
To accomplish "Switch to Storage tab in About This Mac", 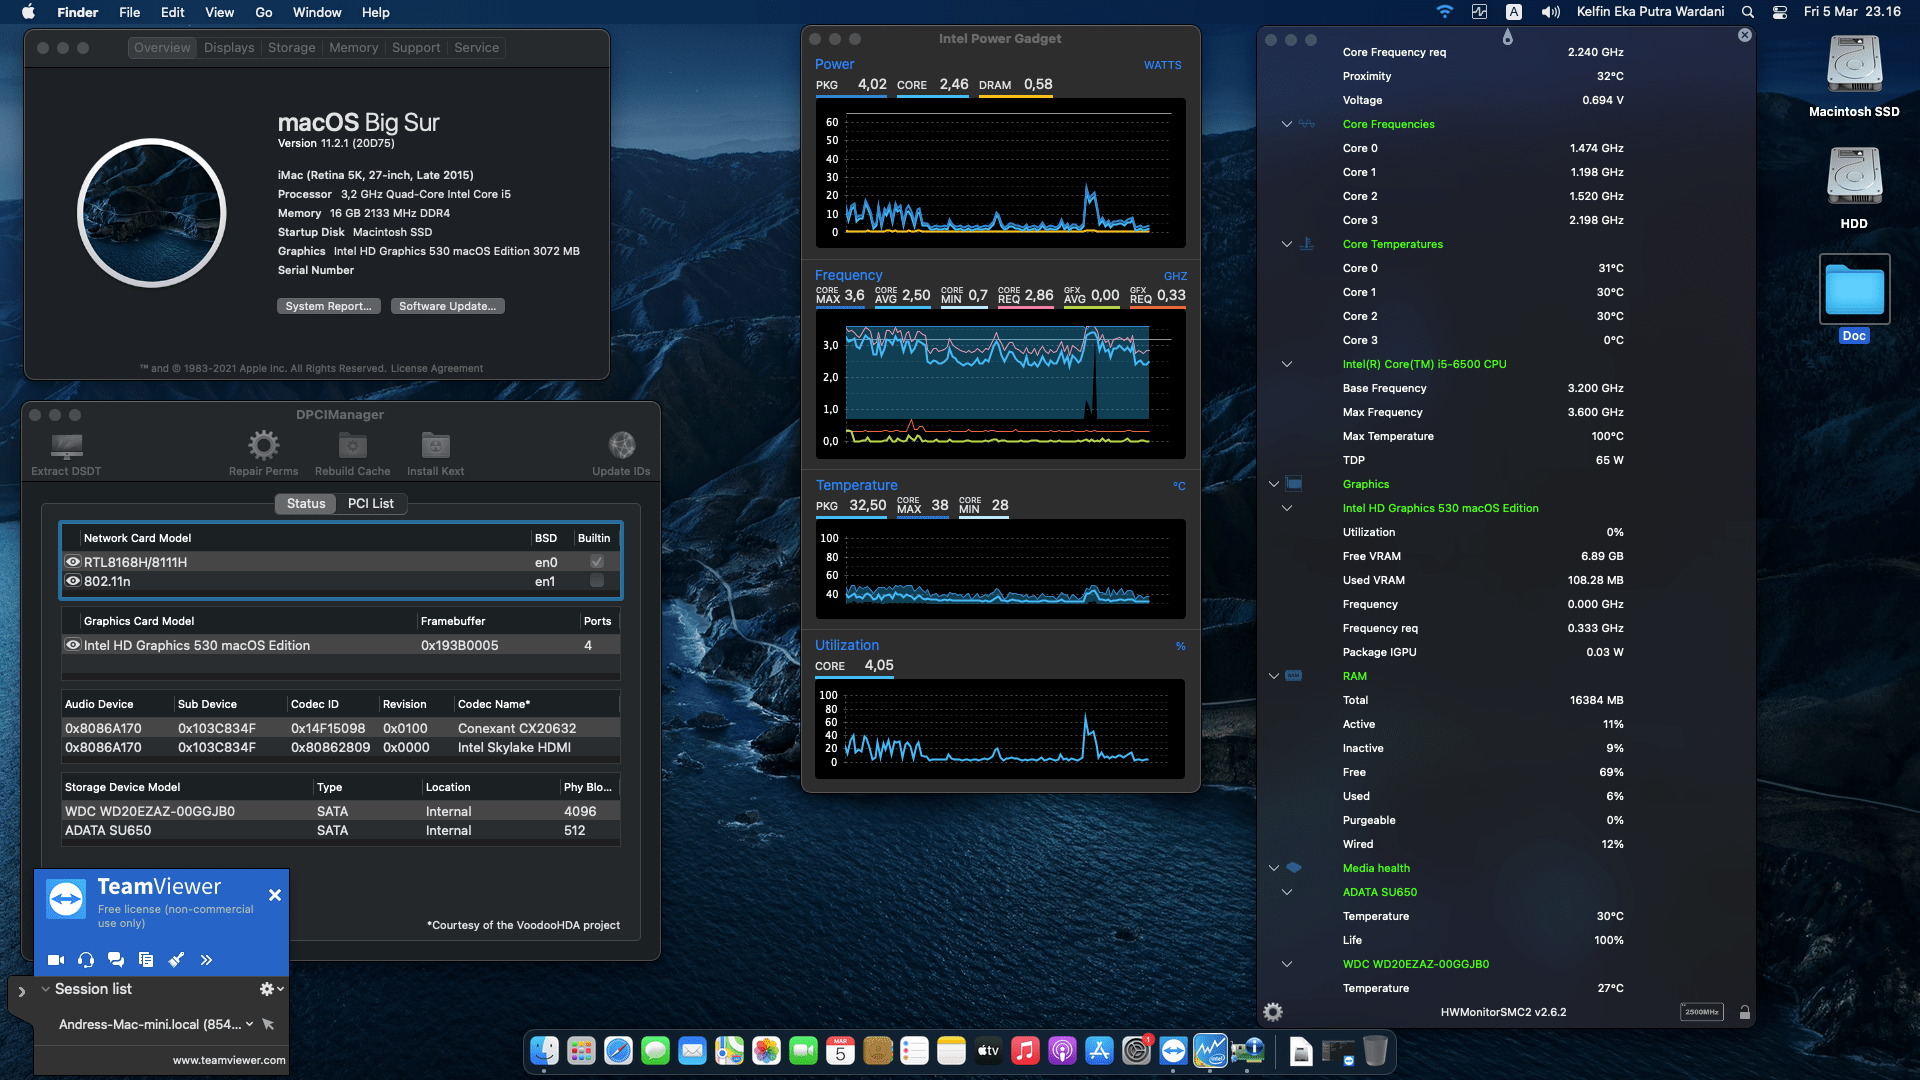I will click(291, 48).
